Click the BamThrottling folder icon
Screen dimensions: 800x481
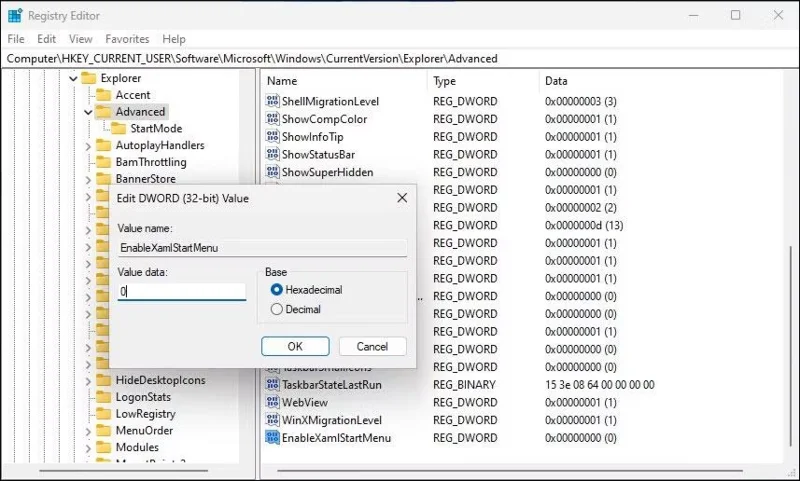click(104, 162)
